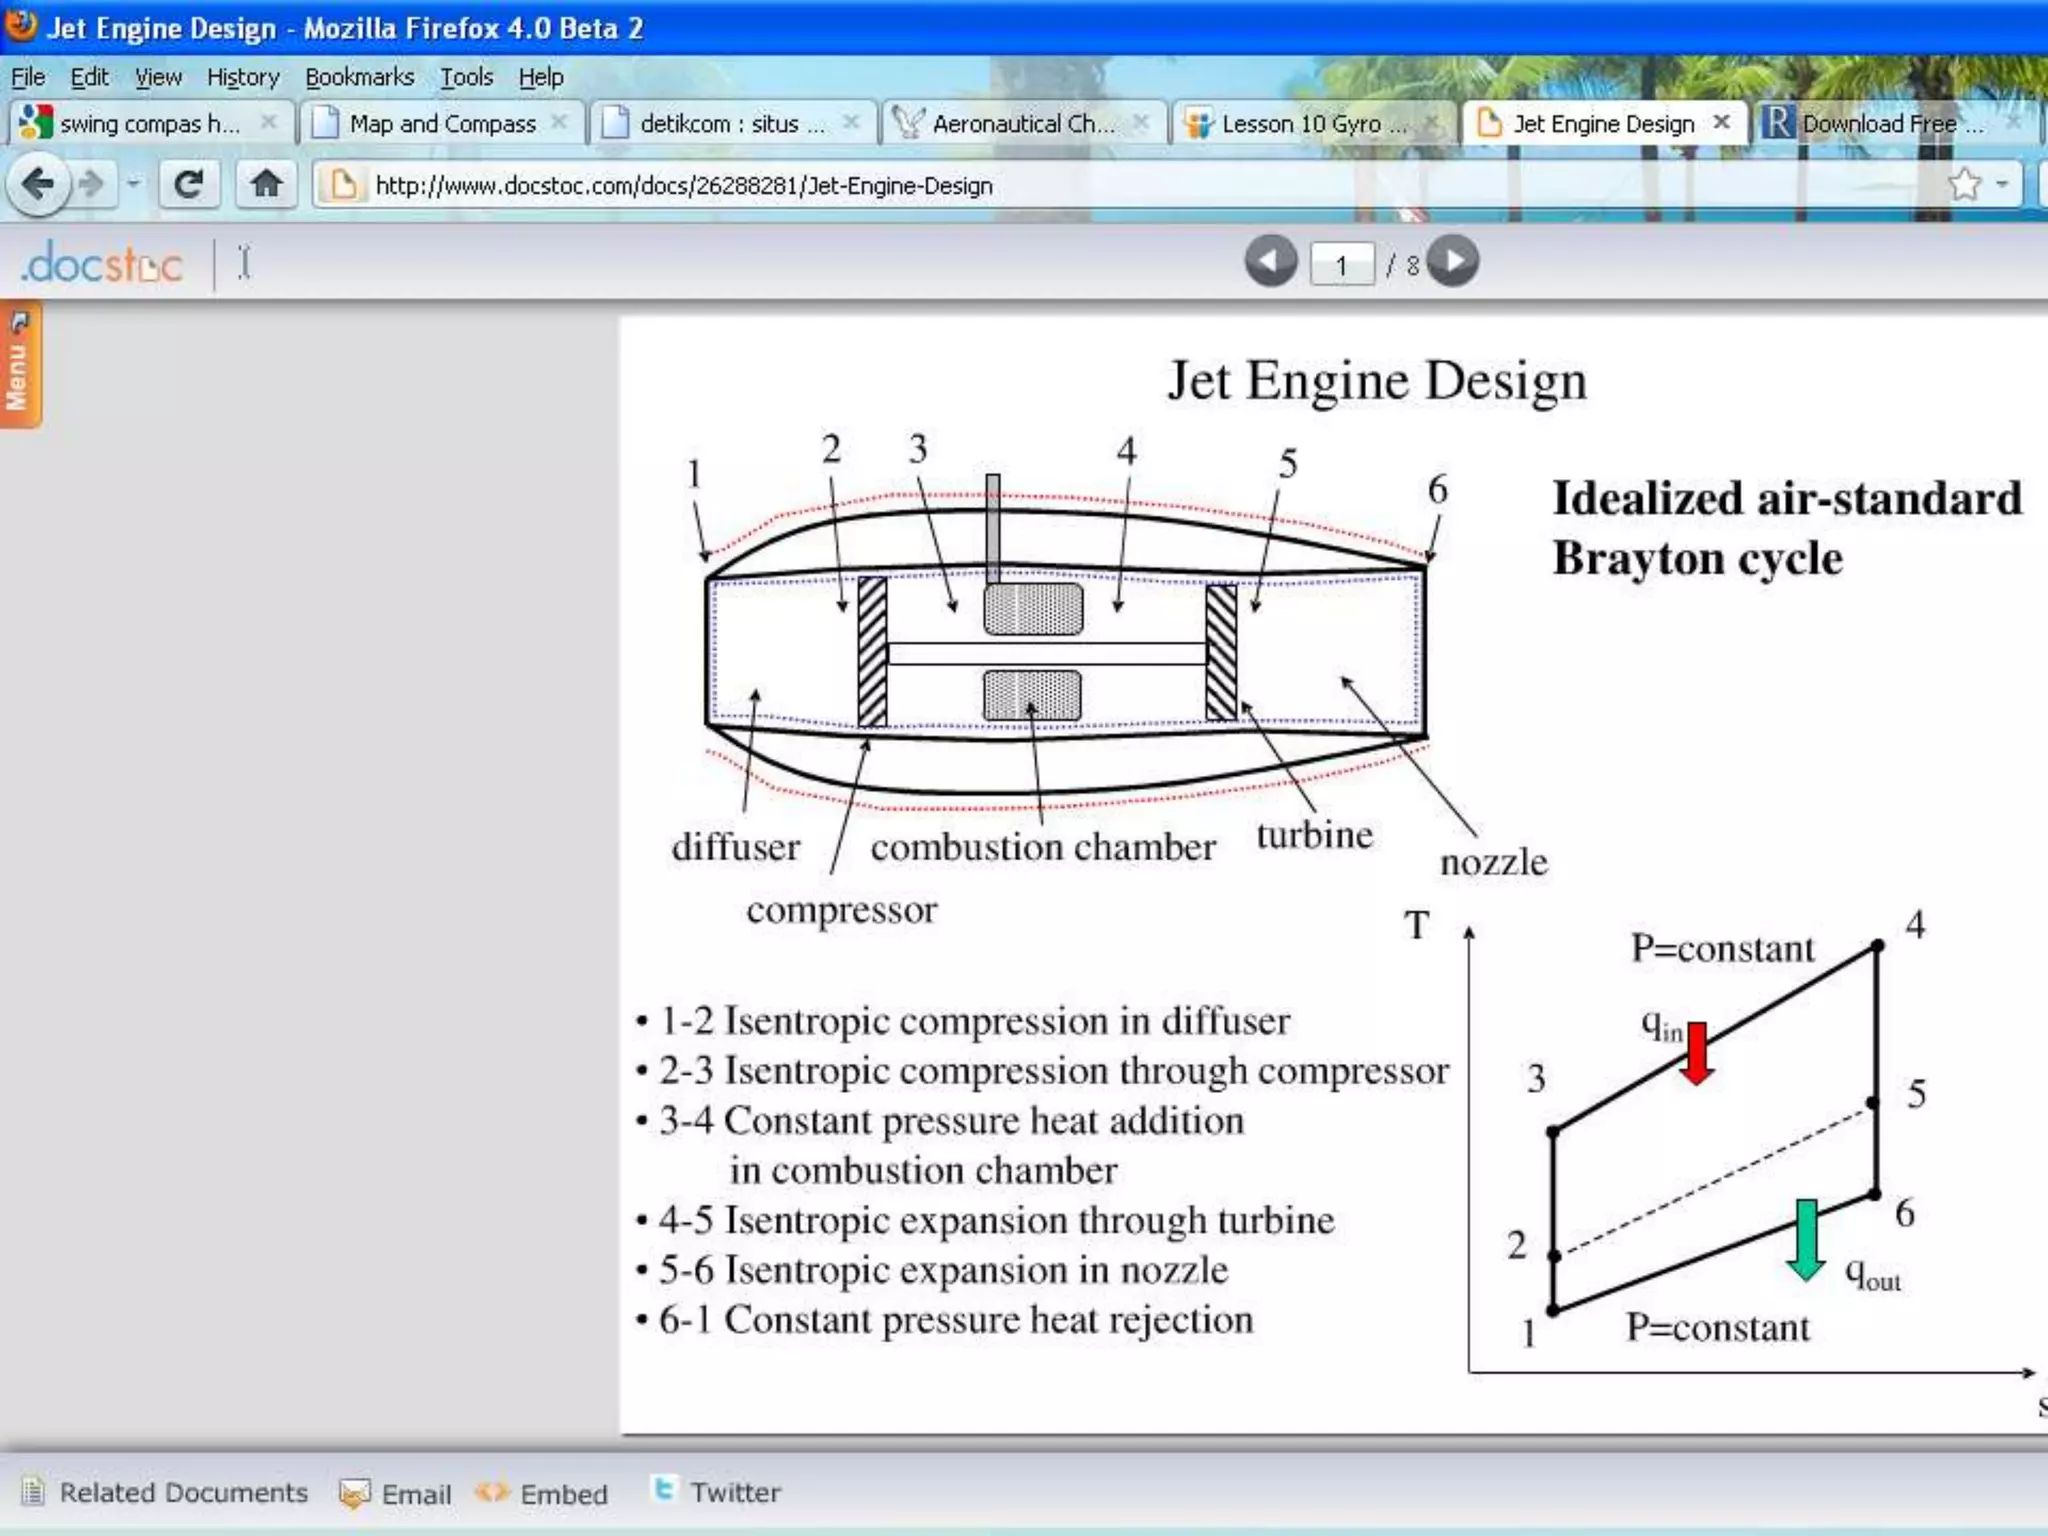Click the docstoc logo
2048x1536 pixels.
(103, 265)
